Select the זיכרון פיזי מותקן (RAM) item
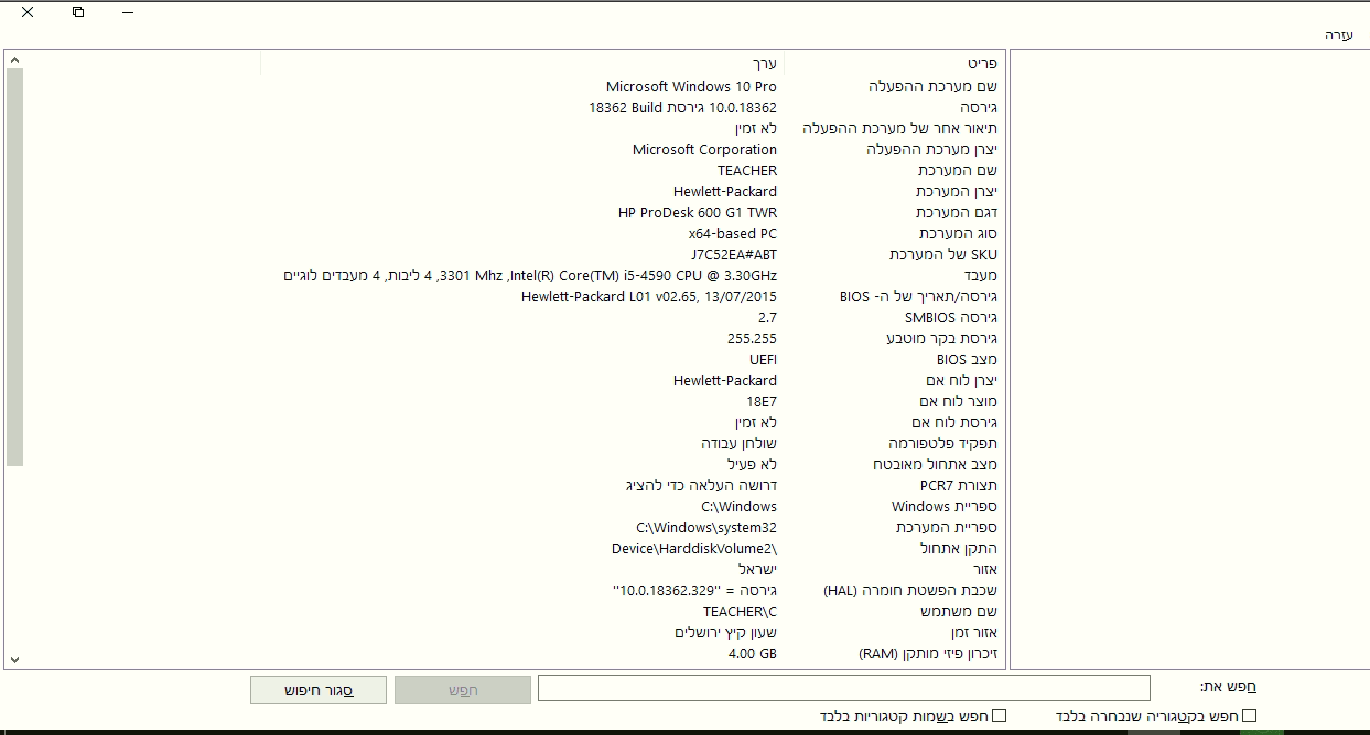1370x735 pixels. point(928,654)
